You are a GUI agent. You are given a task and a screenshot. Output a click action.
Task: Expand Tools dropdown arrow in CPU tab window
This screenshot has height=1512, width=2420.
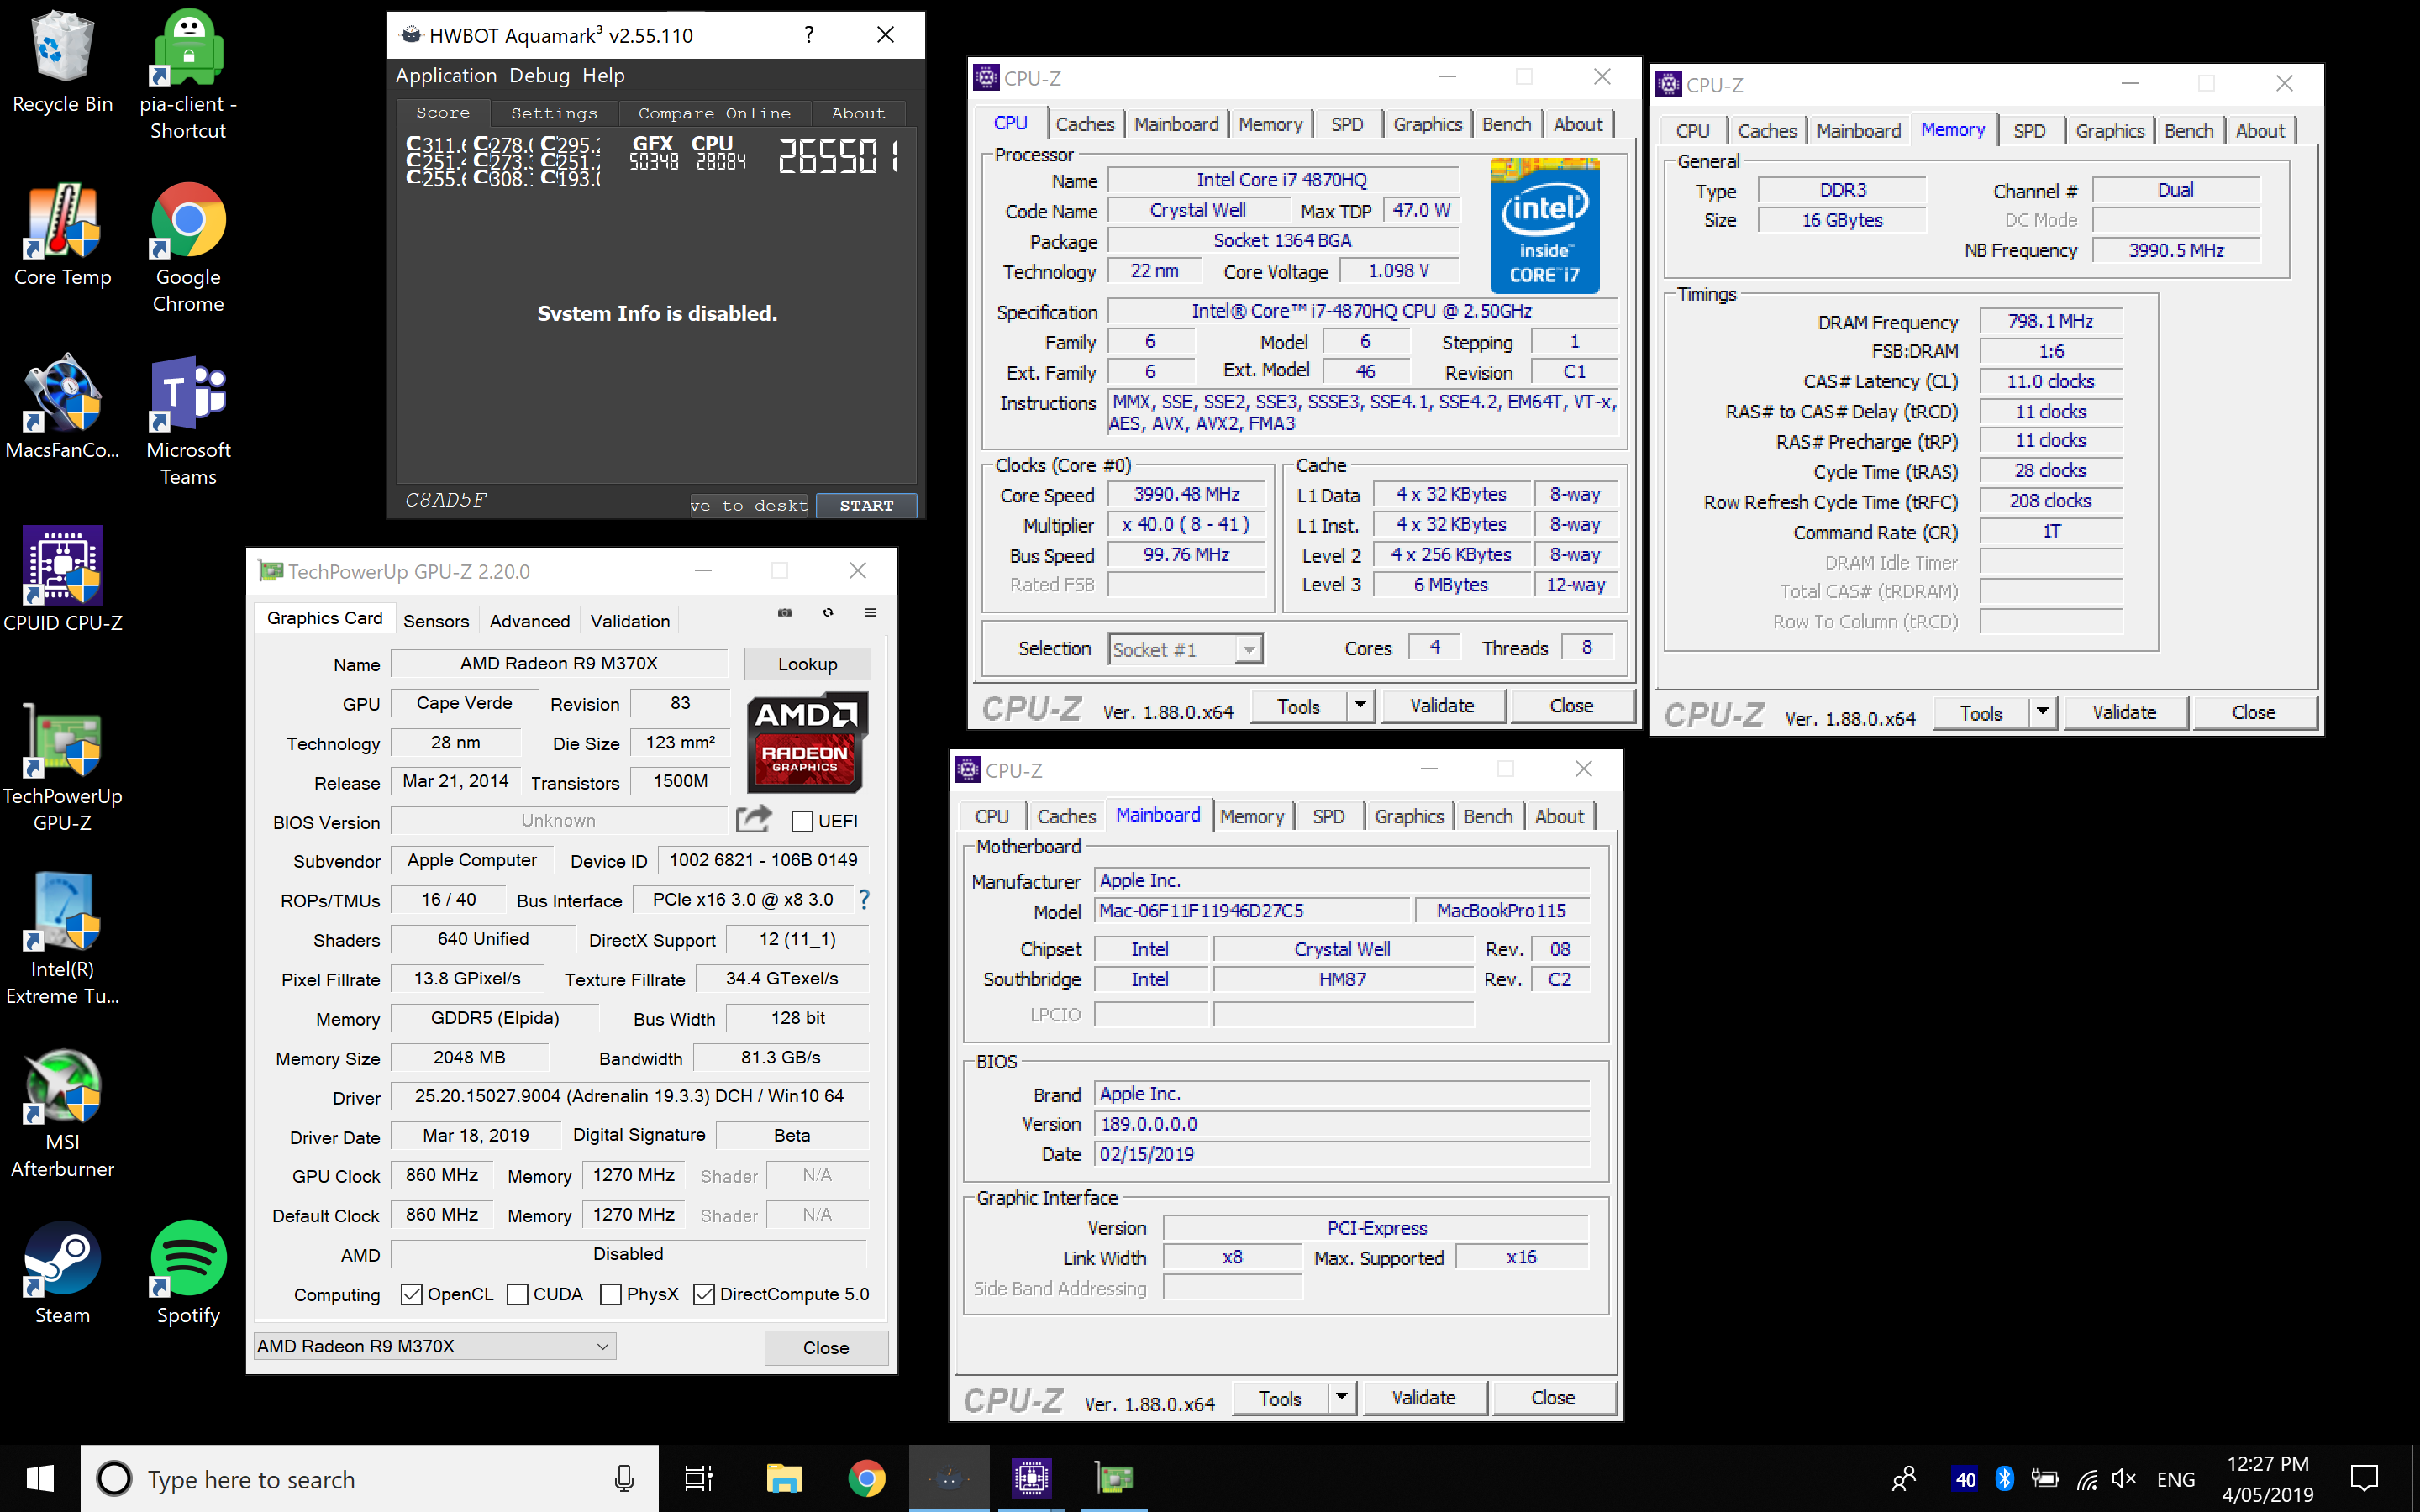click(1360, 706)
